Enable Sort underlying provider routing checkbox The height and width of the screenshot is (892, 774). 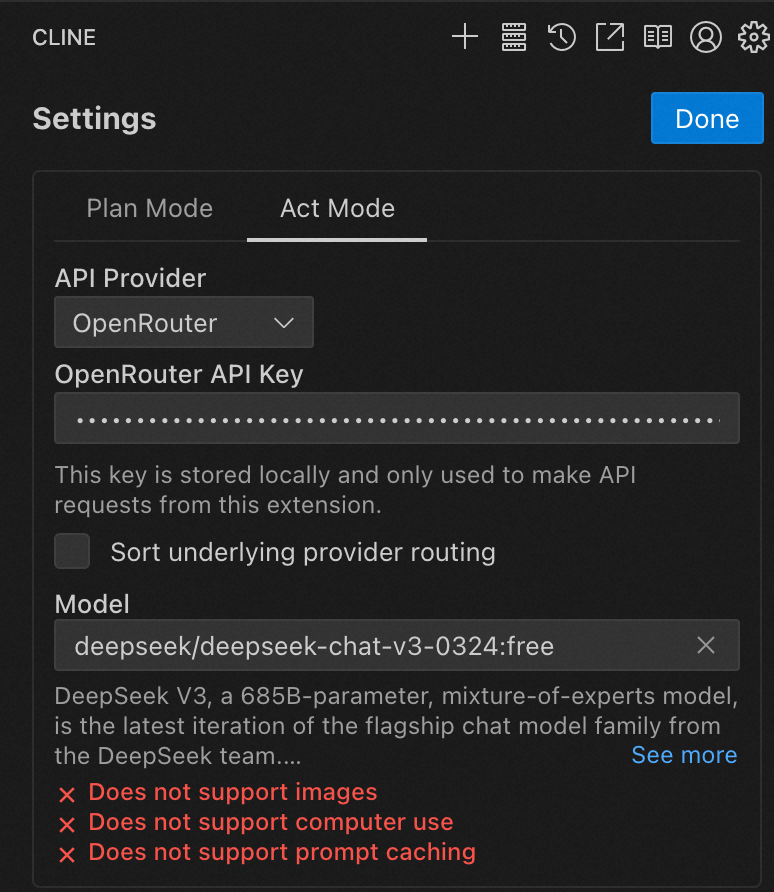coord(72,551)
